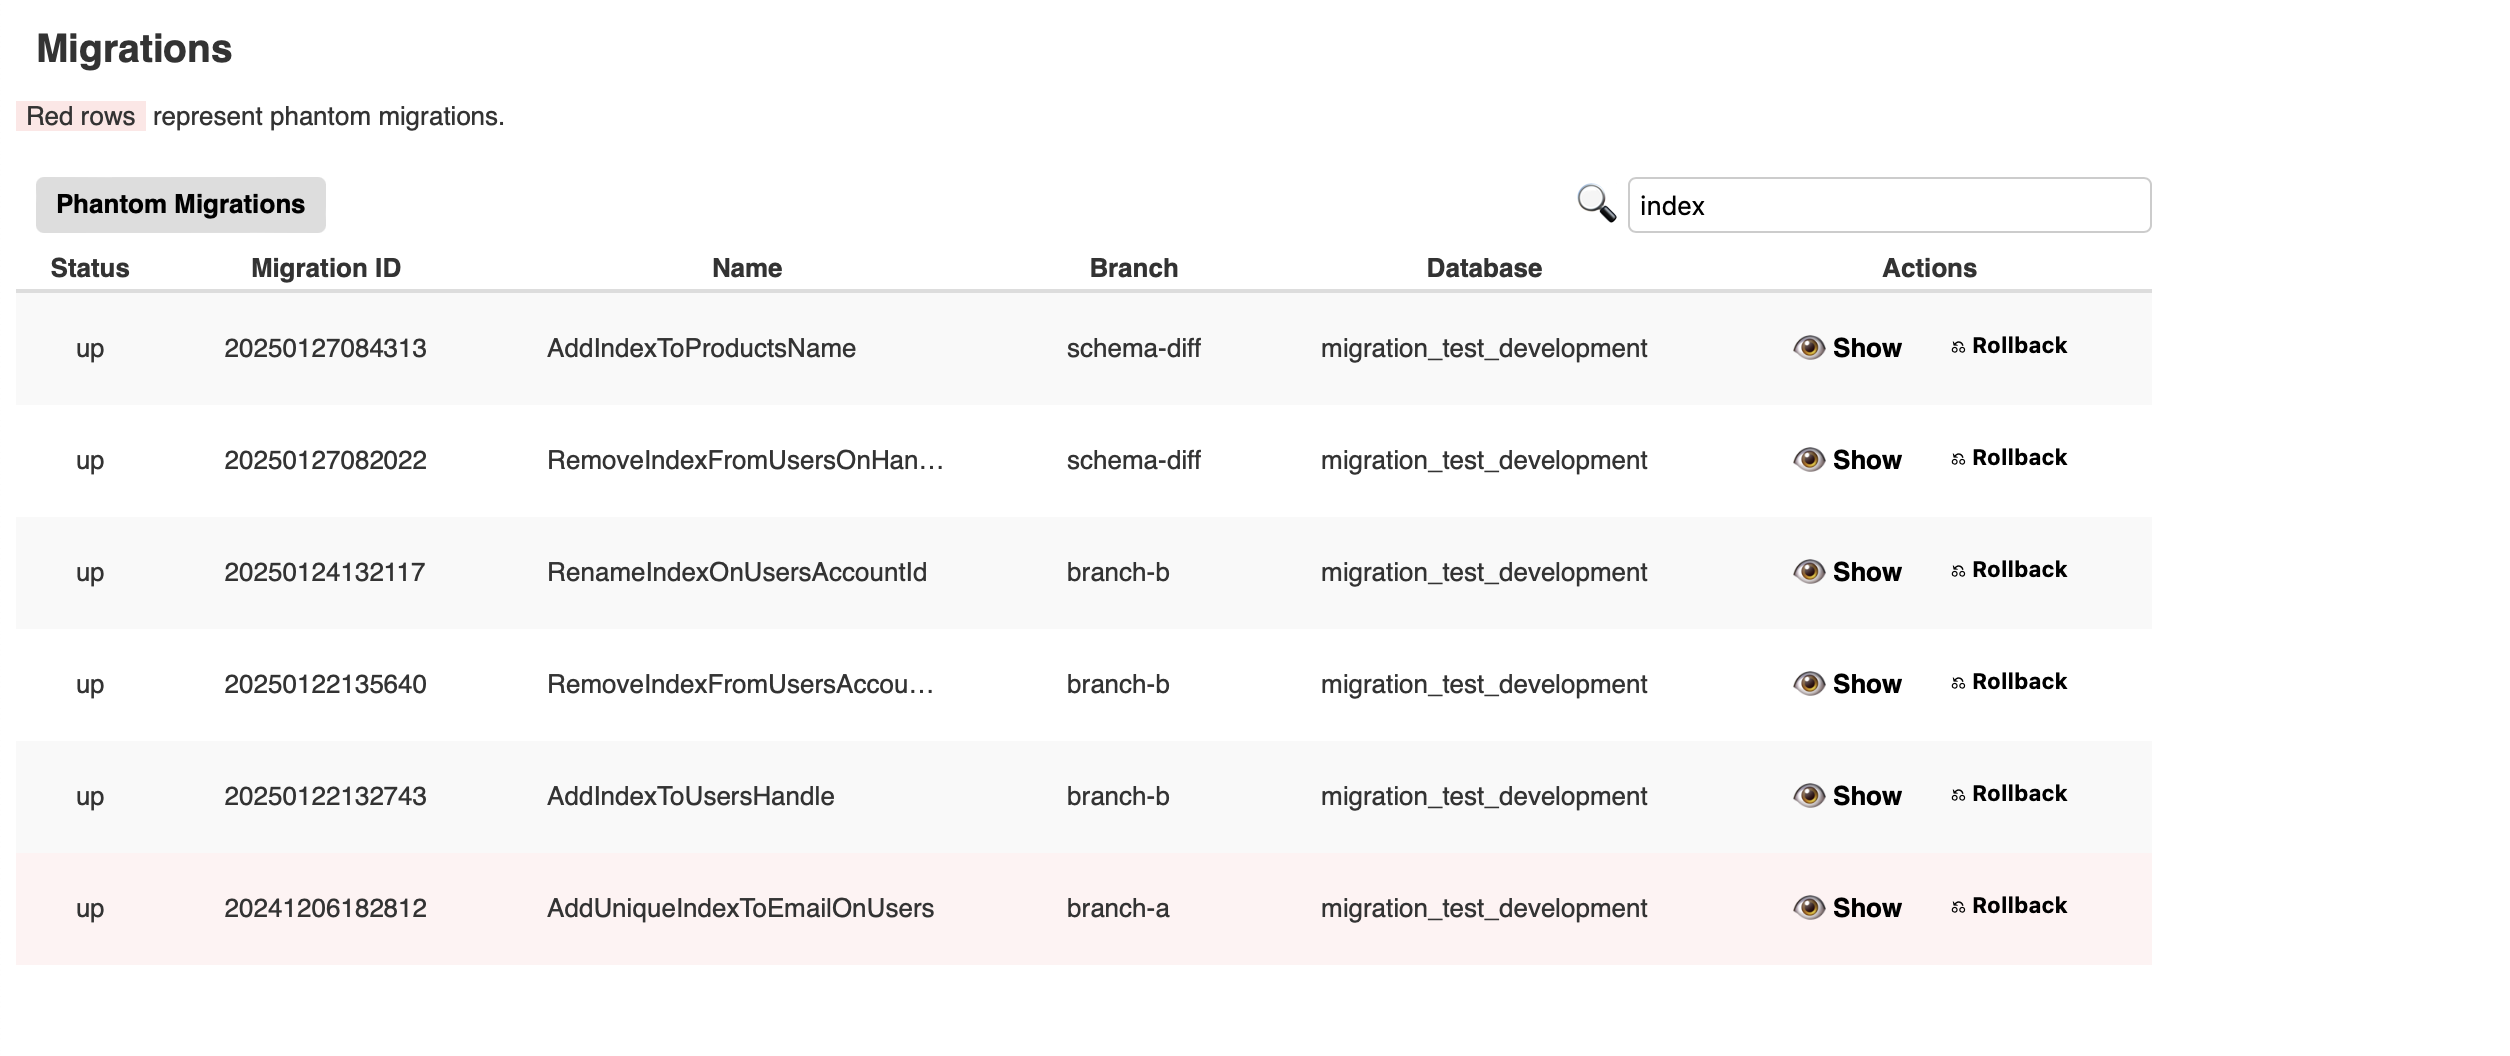Click the eye icon in the AddIndexToUsersHandle row

coord(1809,796)
